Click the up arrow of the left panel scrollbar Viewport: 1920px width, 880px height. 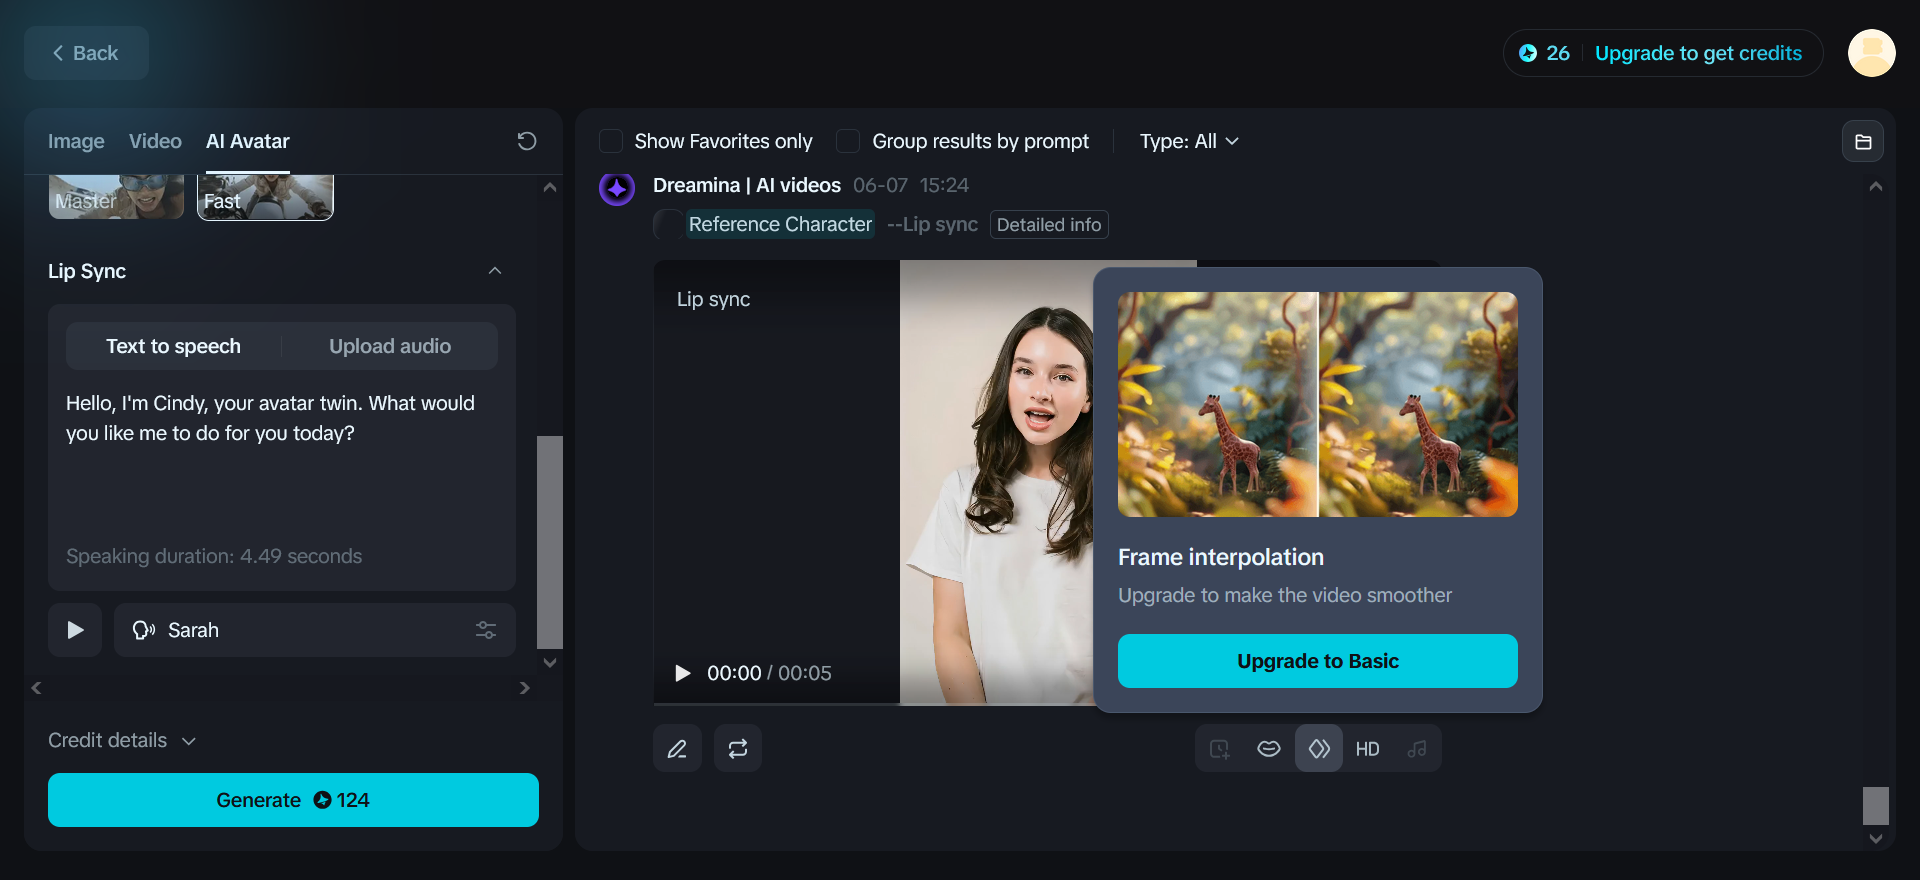coord(550,187)
